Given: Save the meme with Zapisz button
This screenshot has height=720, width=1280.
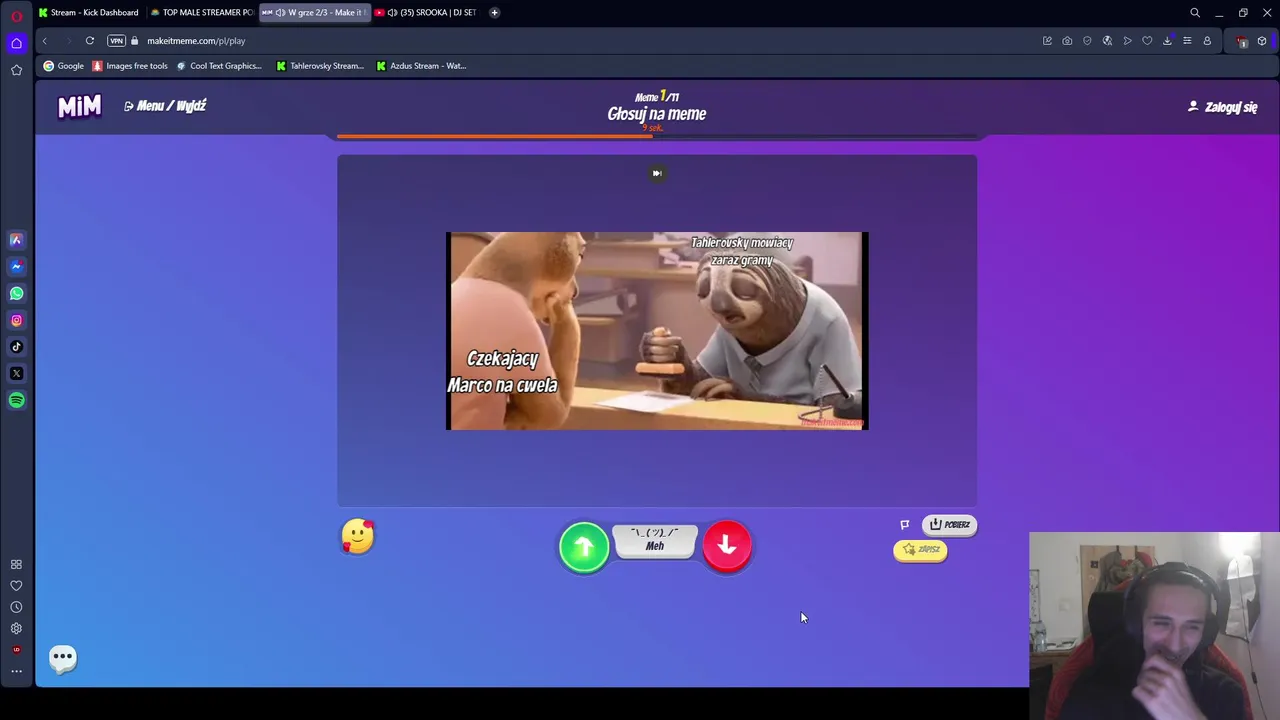Looking at the screenshot, I should 920,550.
